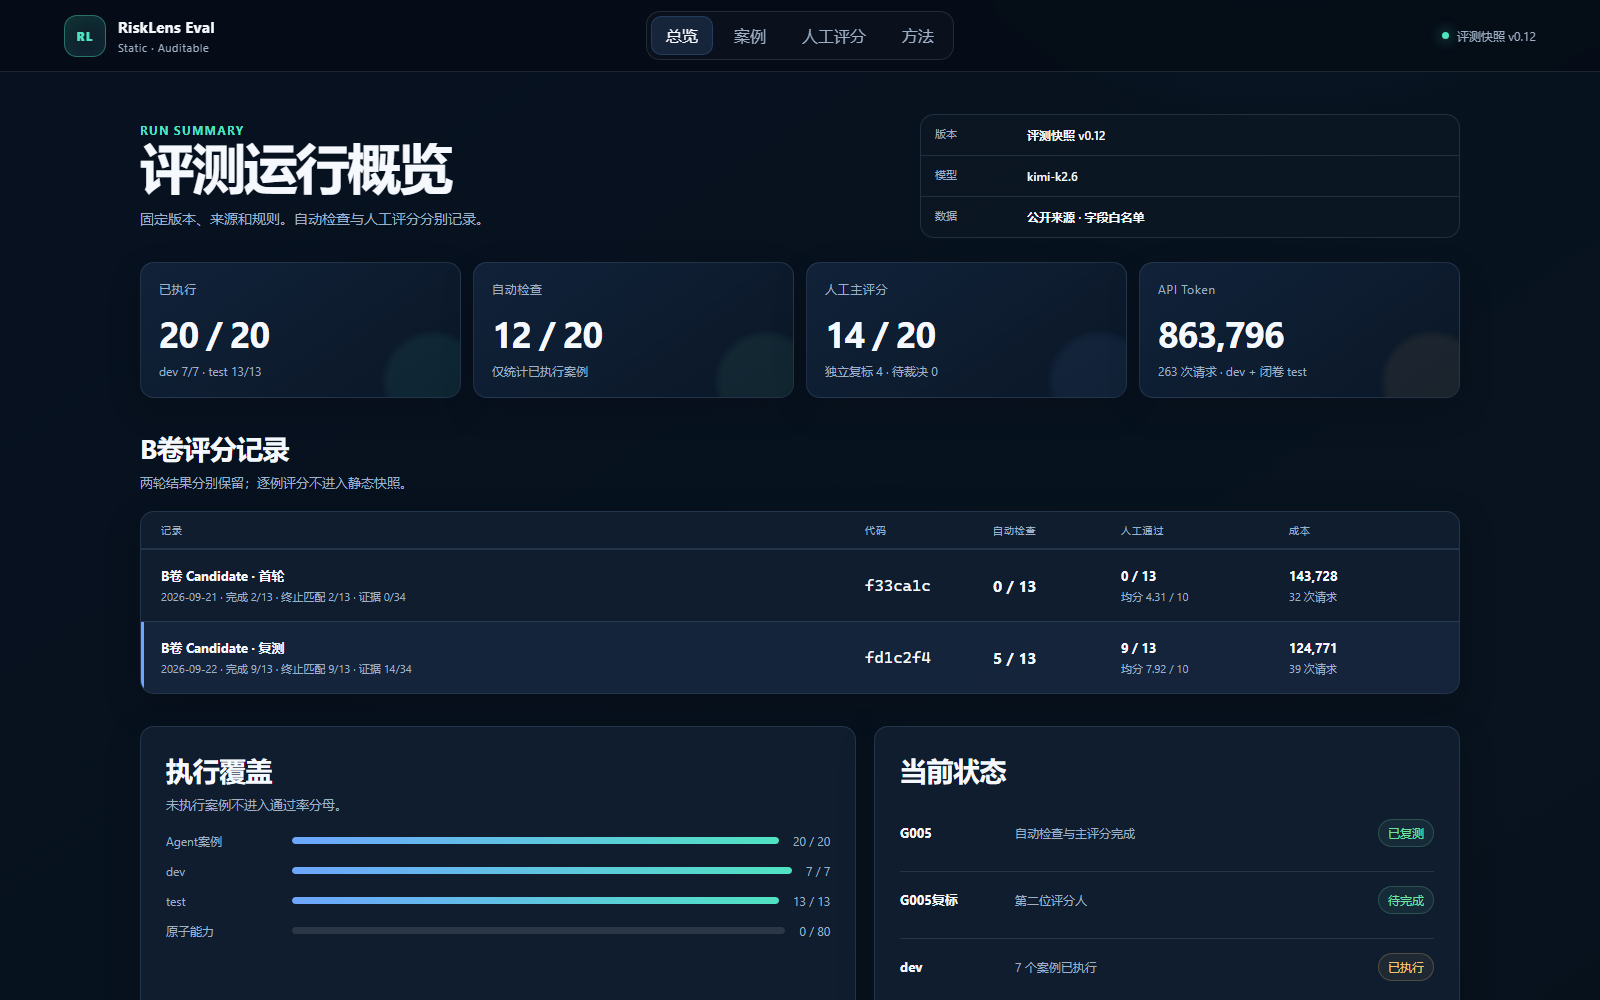Image resolution: width=1600 pixels, height=1000 pixels.
Task: Click the 模型 kimi-k2.6 info row
Action: [1190, 176]
